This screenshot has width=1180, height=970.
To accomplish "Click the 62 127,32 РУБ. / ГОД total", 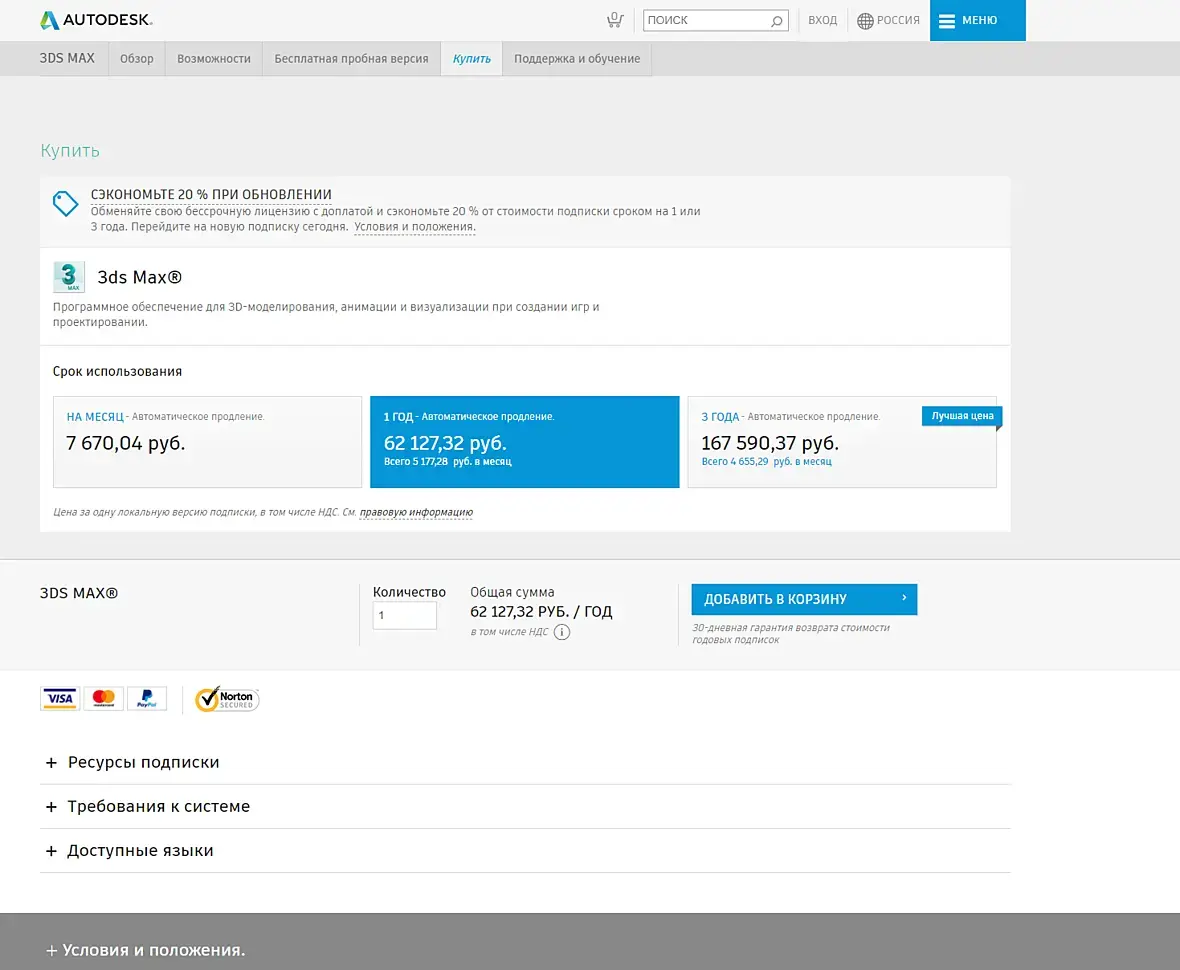I will (x=541, y=612).
